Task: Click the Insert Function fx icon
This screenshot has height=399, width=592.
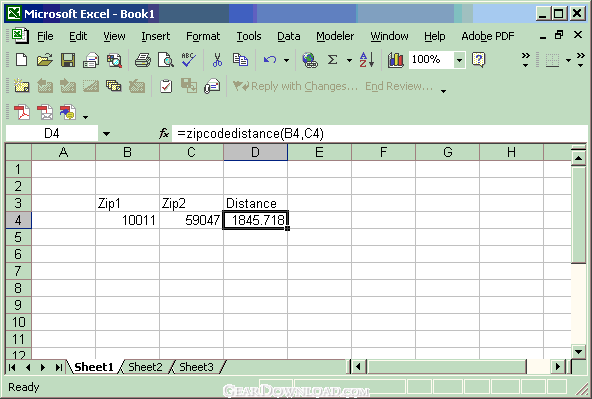Action: point(163,133)
